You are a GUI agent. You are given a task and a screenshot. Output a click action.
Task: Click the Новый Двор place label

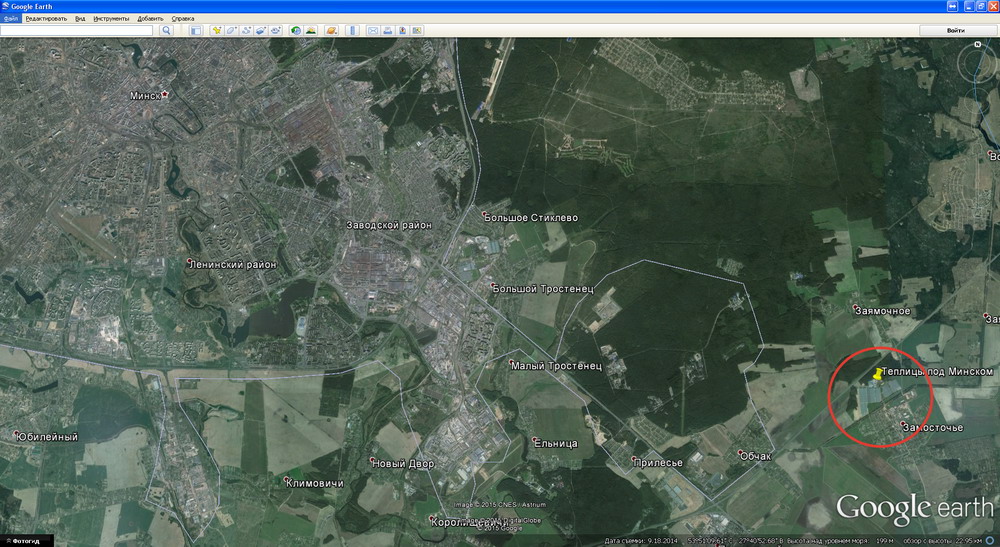[403, 463]
